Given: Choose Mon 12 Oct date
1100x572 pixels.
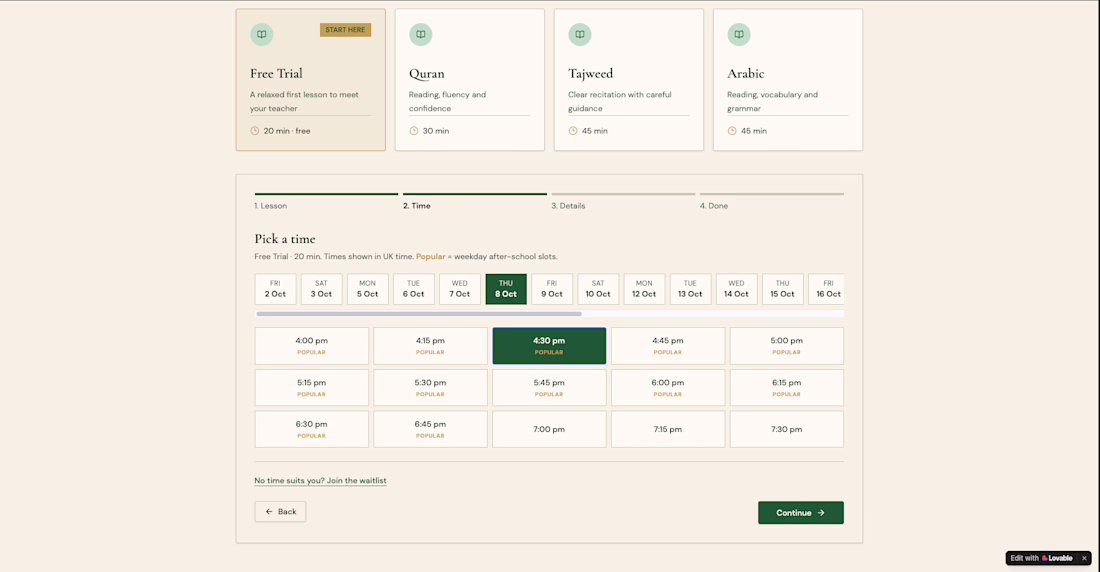Looking at the screenshot, I should point(644,289).
